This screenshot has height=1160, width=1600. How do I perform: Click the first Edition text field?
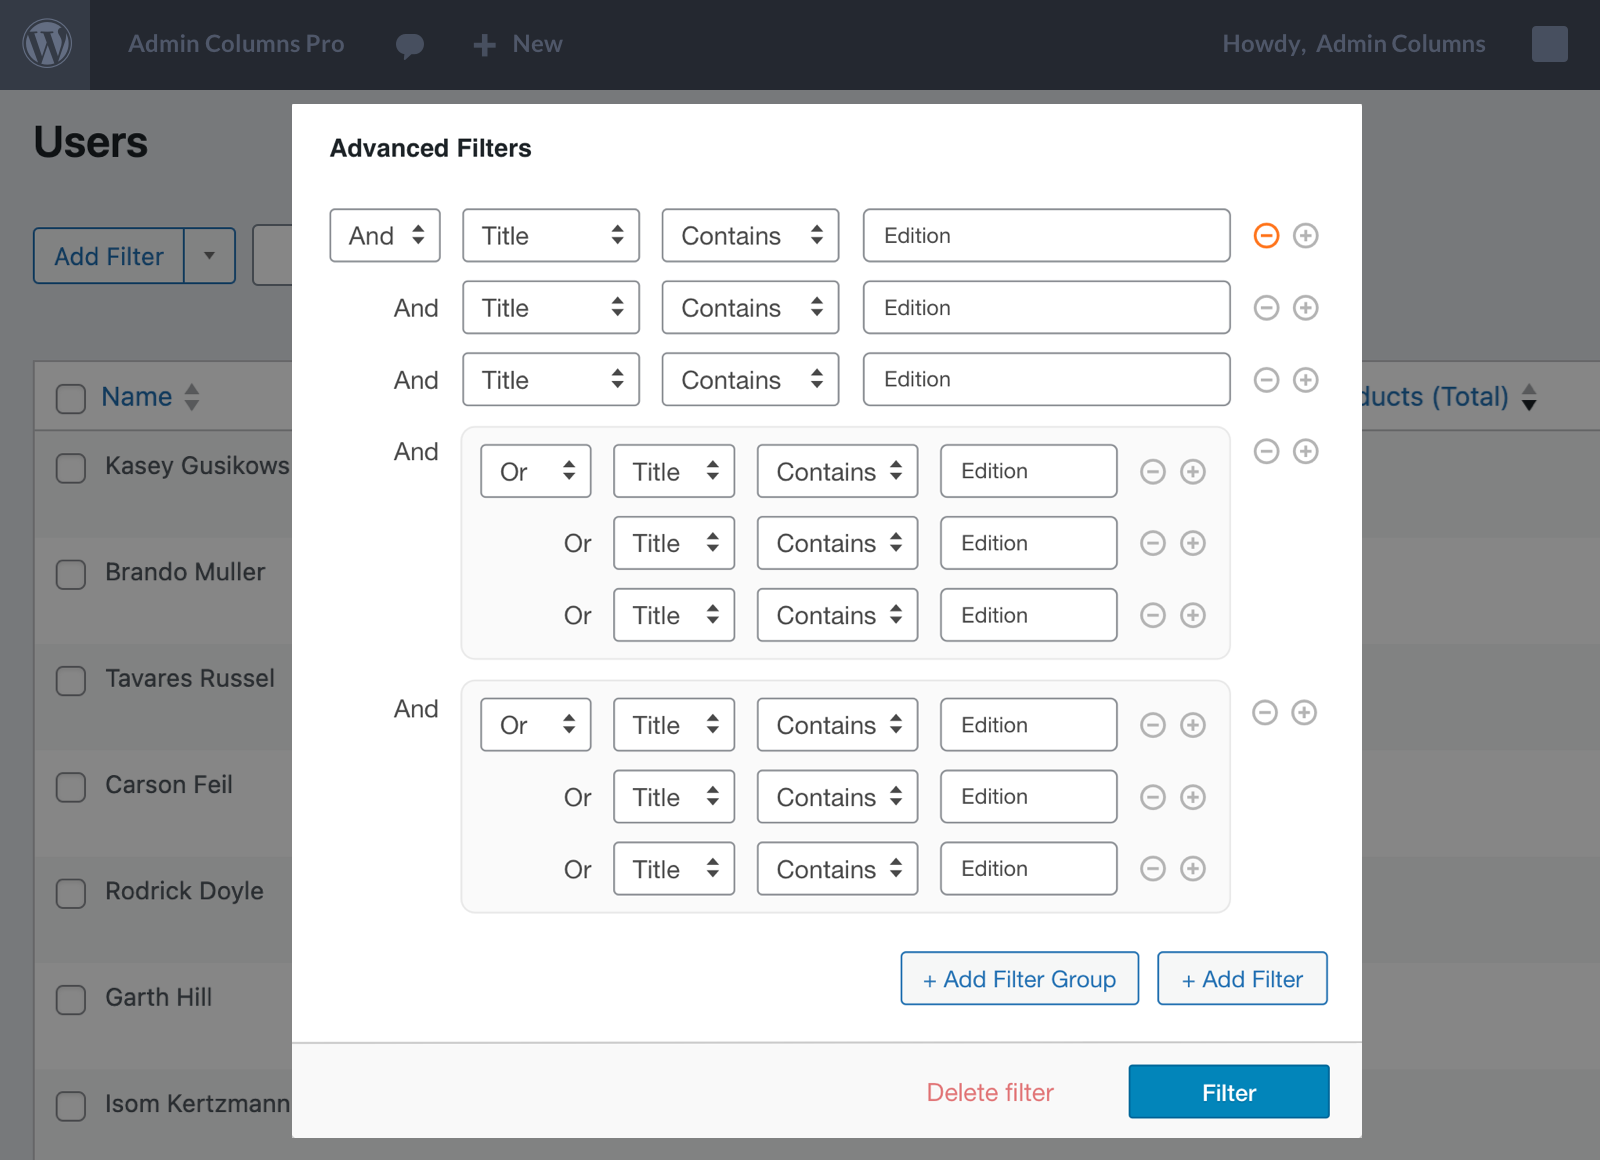1046,236
